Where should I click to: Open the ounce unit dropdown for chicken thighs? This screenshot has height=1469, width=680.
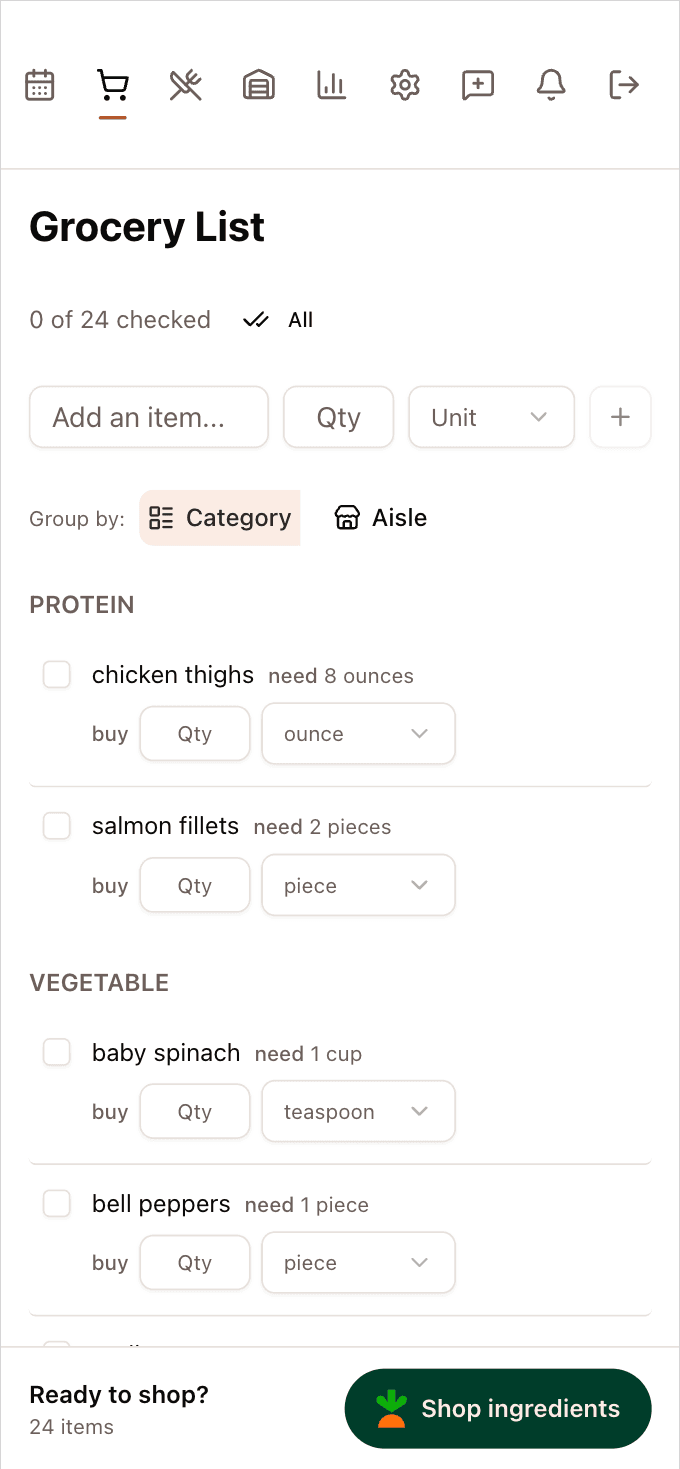point(358,733)
